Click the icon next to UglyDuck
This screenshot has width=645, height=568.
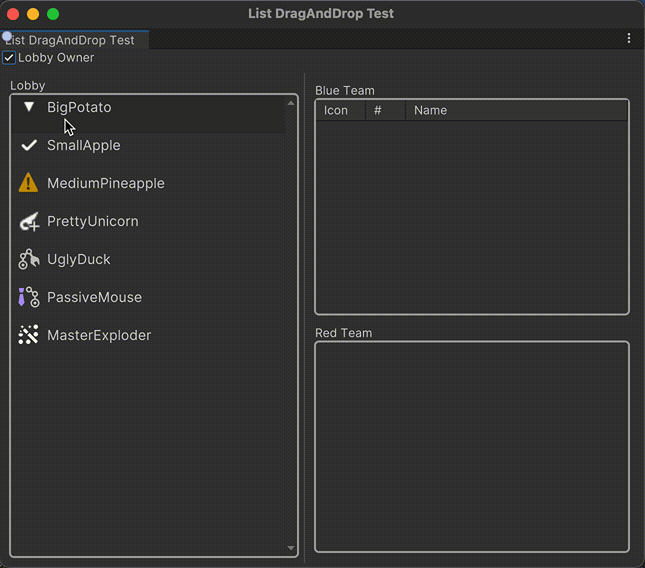coord(29,259)
